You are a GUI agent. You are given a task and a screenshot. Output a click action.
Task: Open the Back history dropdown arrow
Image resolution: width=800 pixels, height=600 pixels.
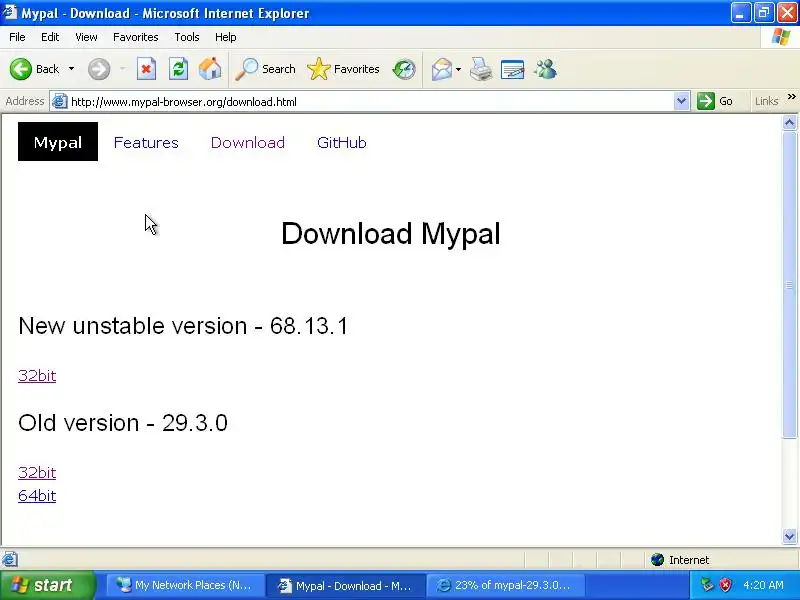(71, 69)
